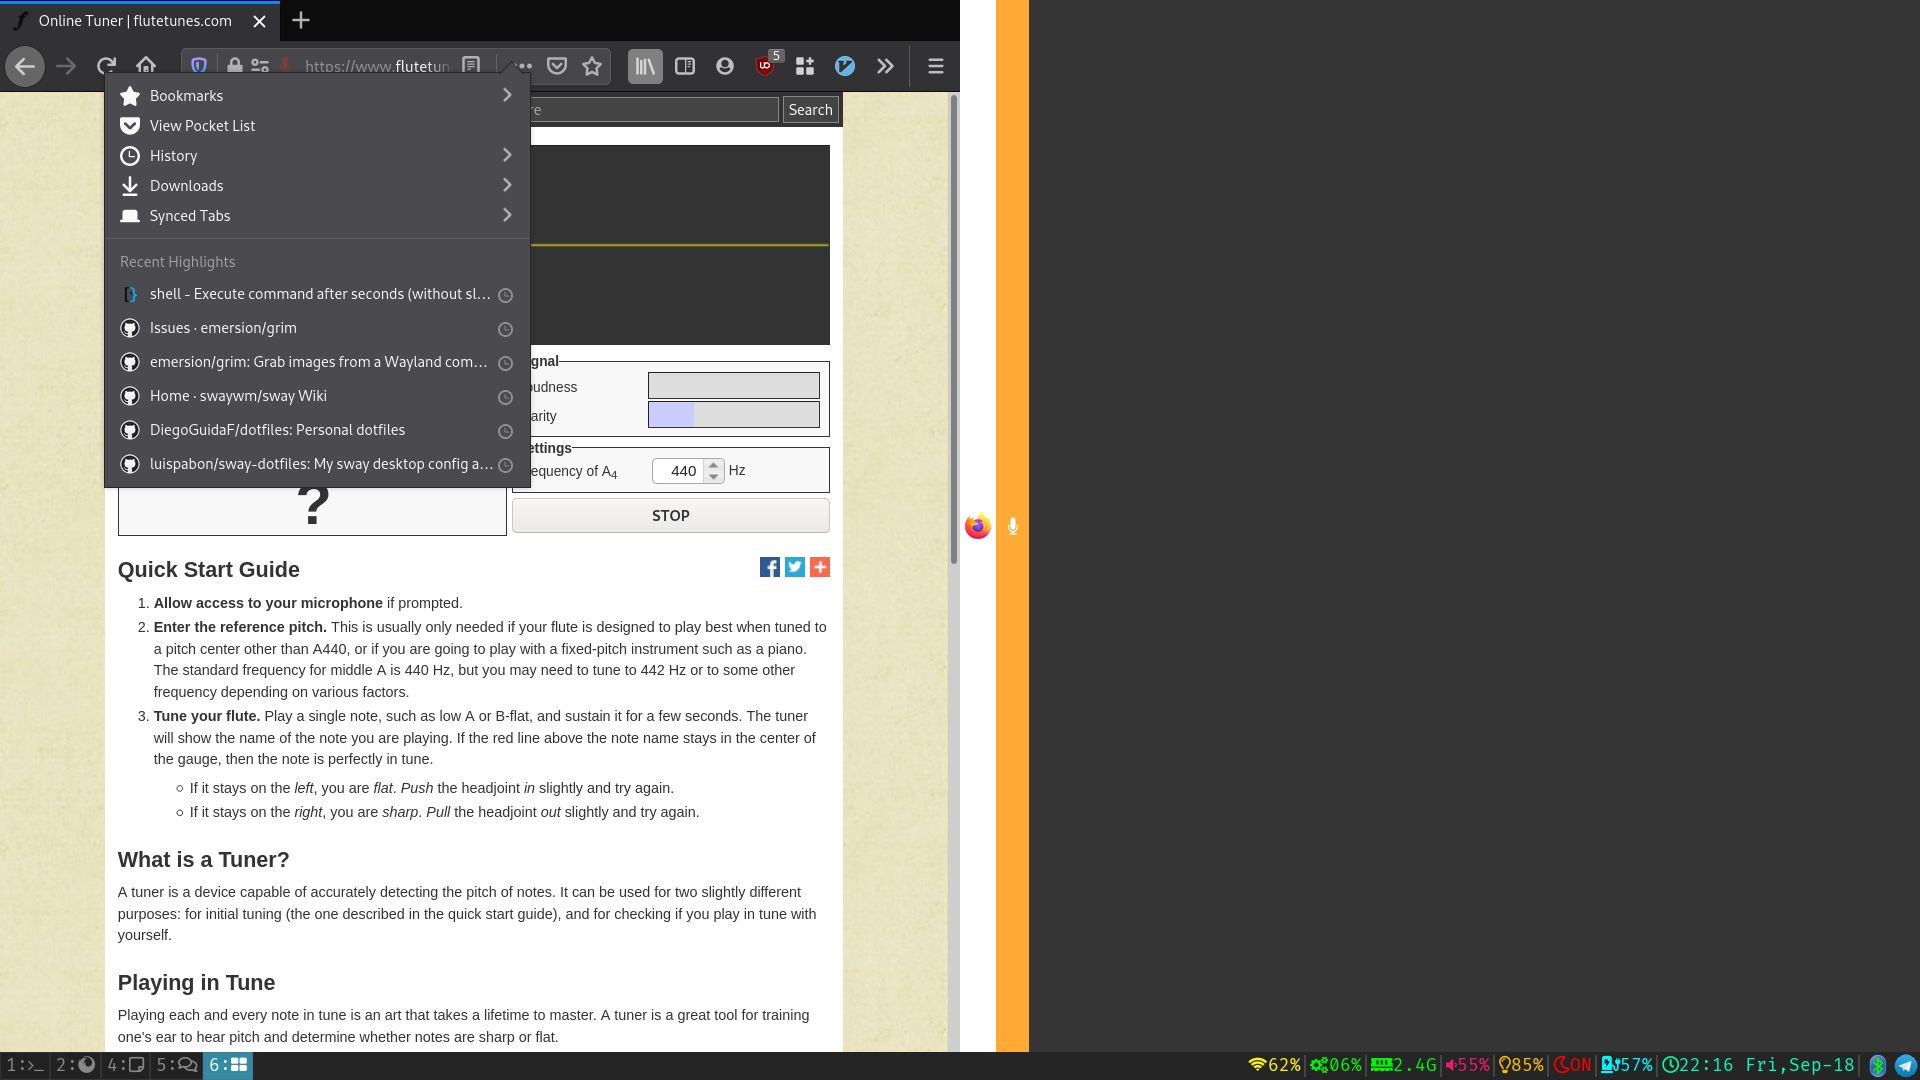Click network WiFi icon in taskbar

[1254, 1064]
